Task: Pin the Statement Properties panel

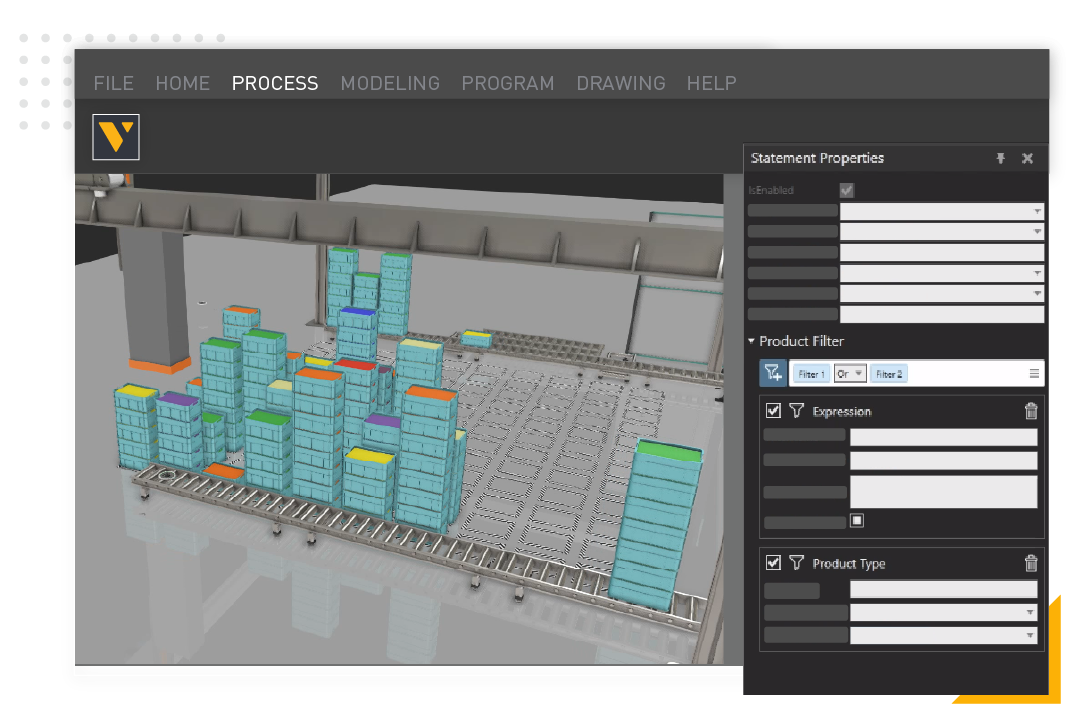Action: coord(1000,159)
